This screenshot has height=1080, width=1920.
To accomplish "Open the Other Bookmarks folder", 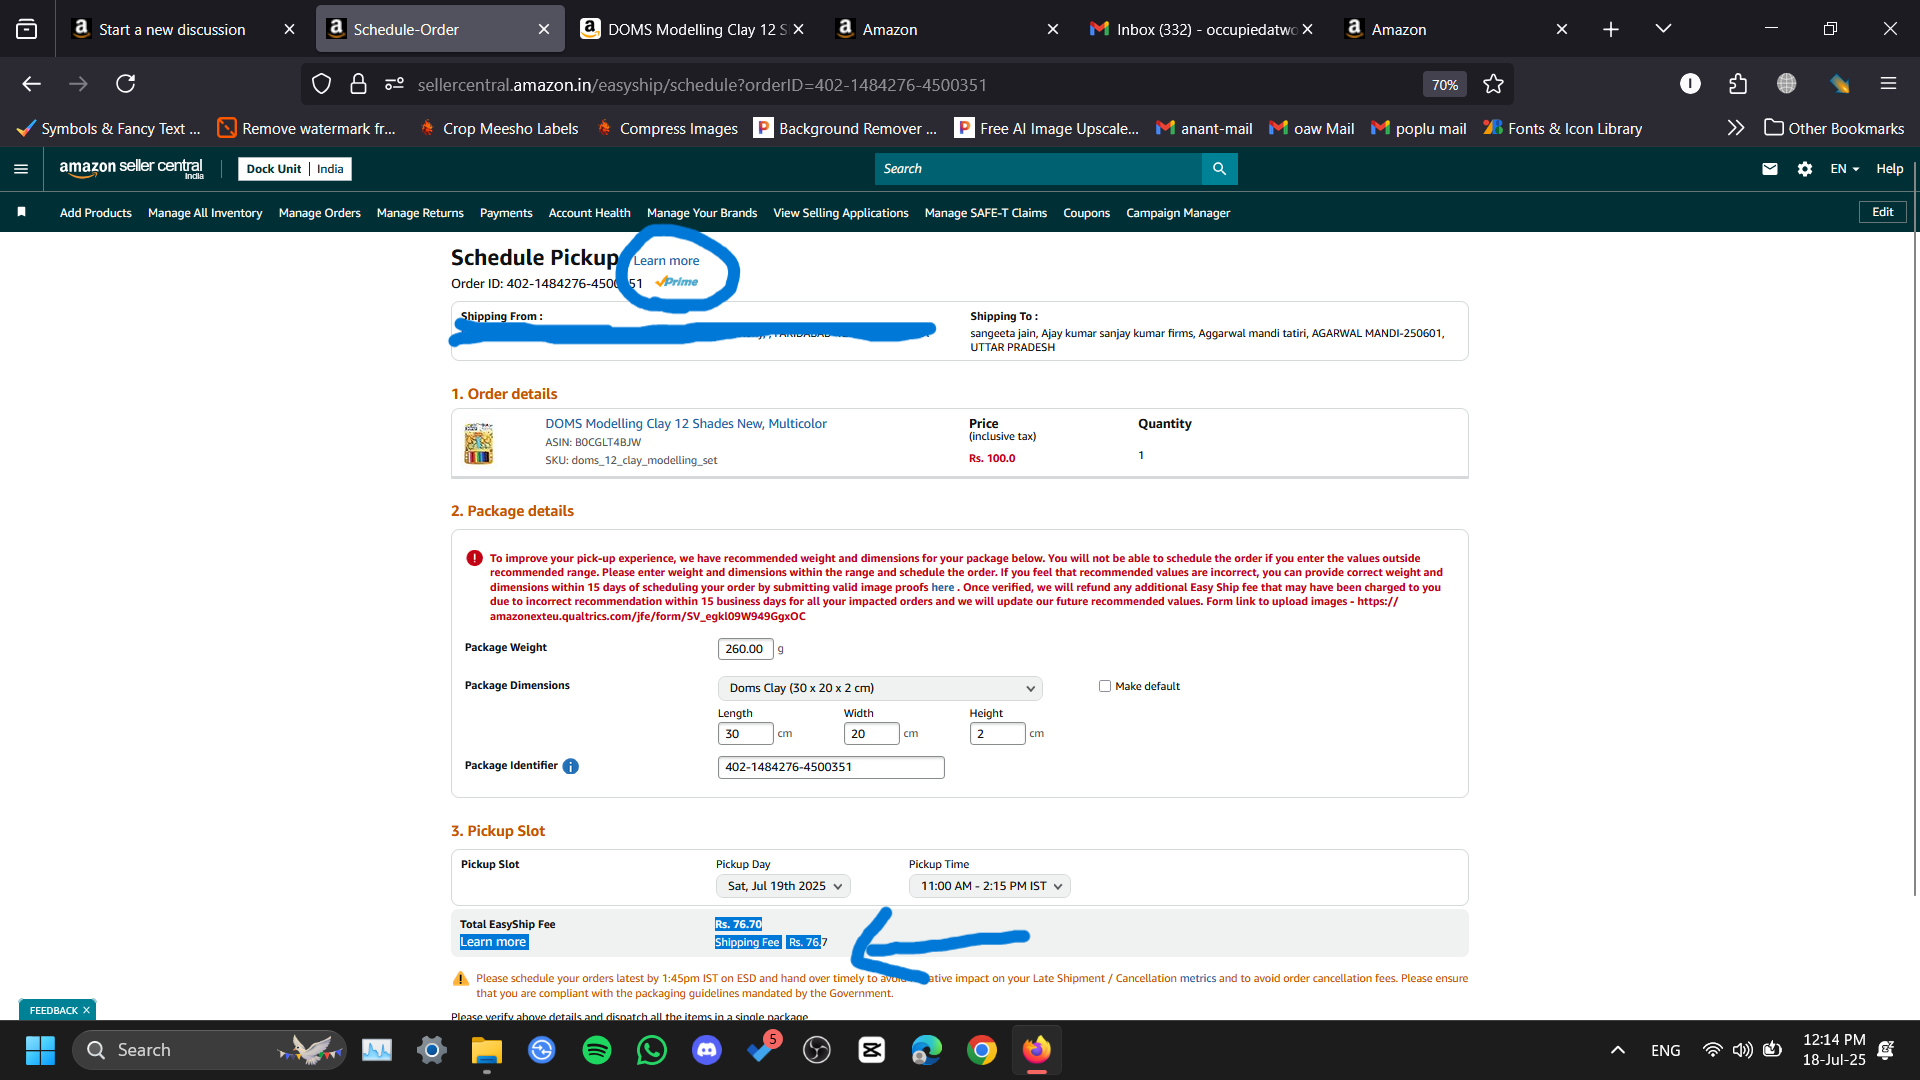I will pos(1834,128).
